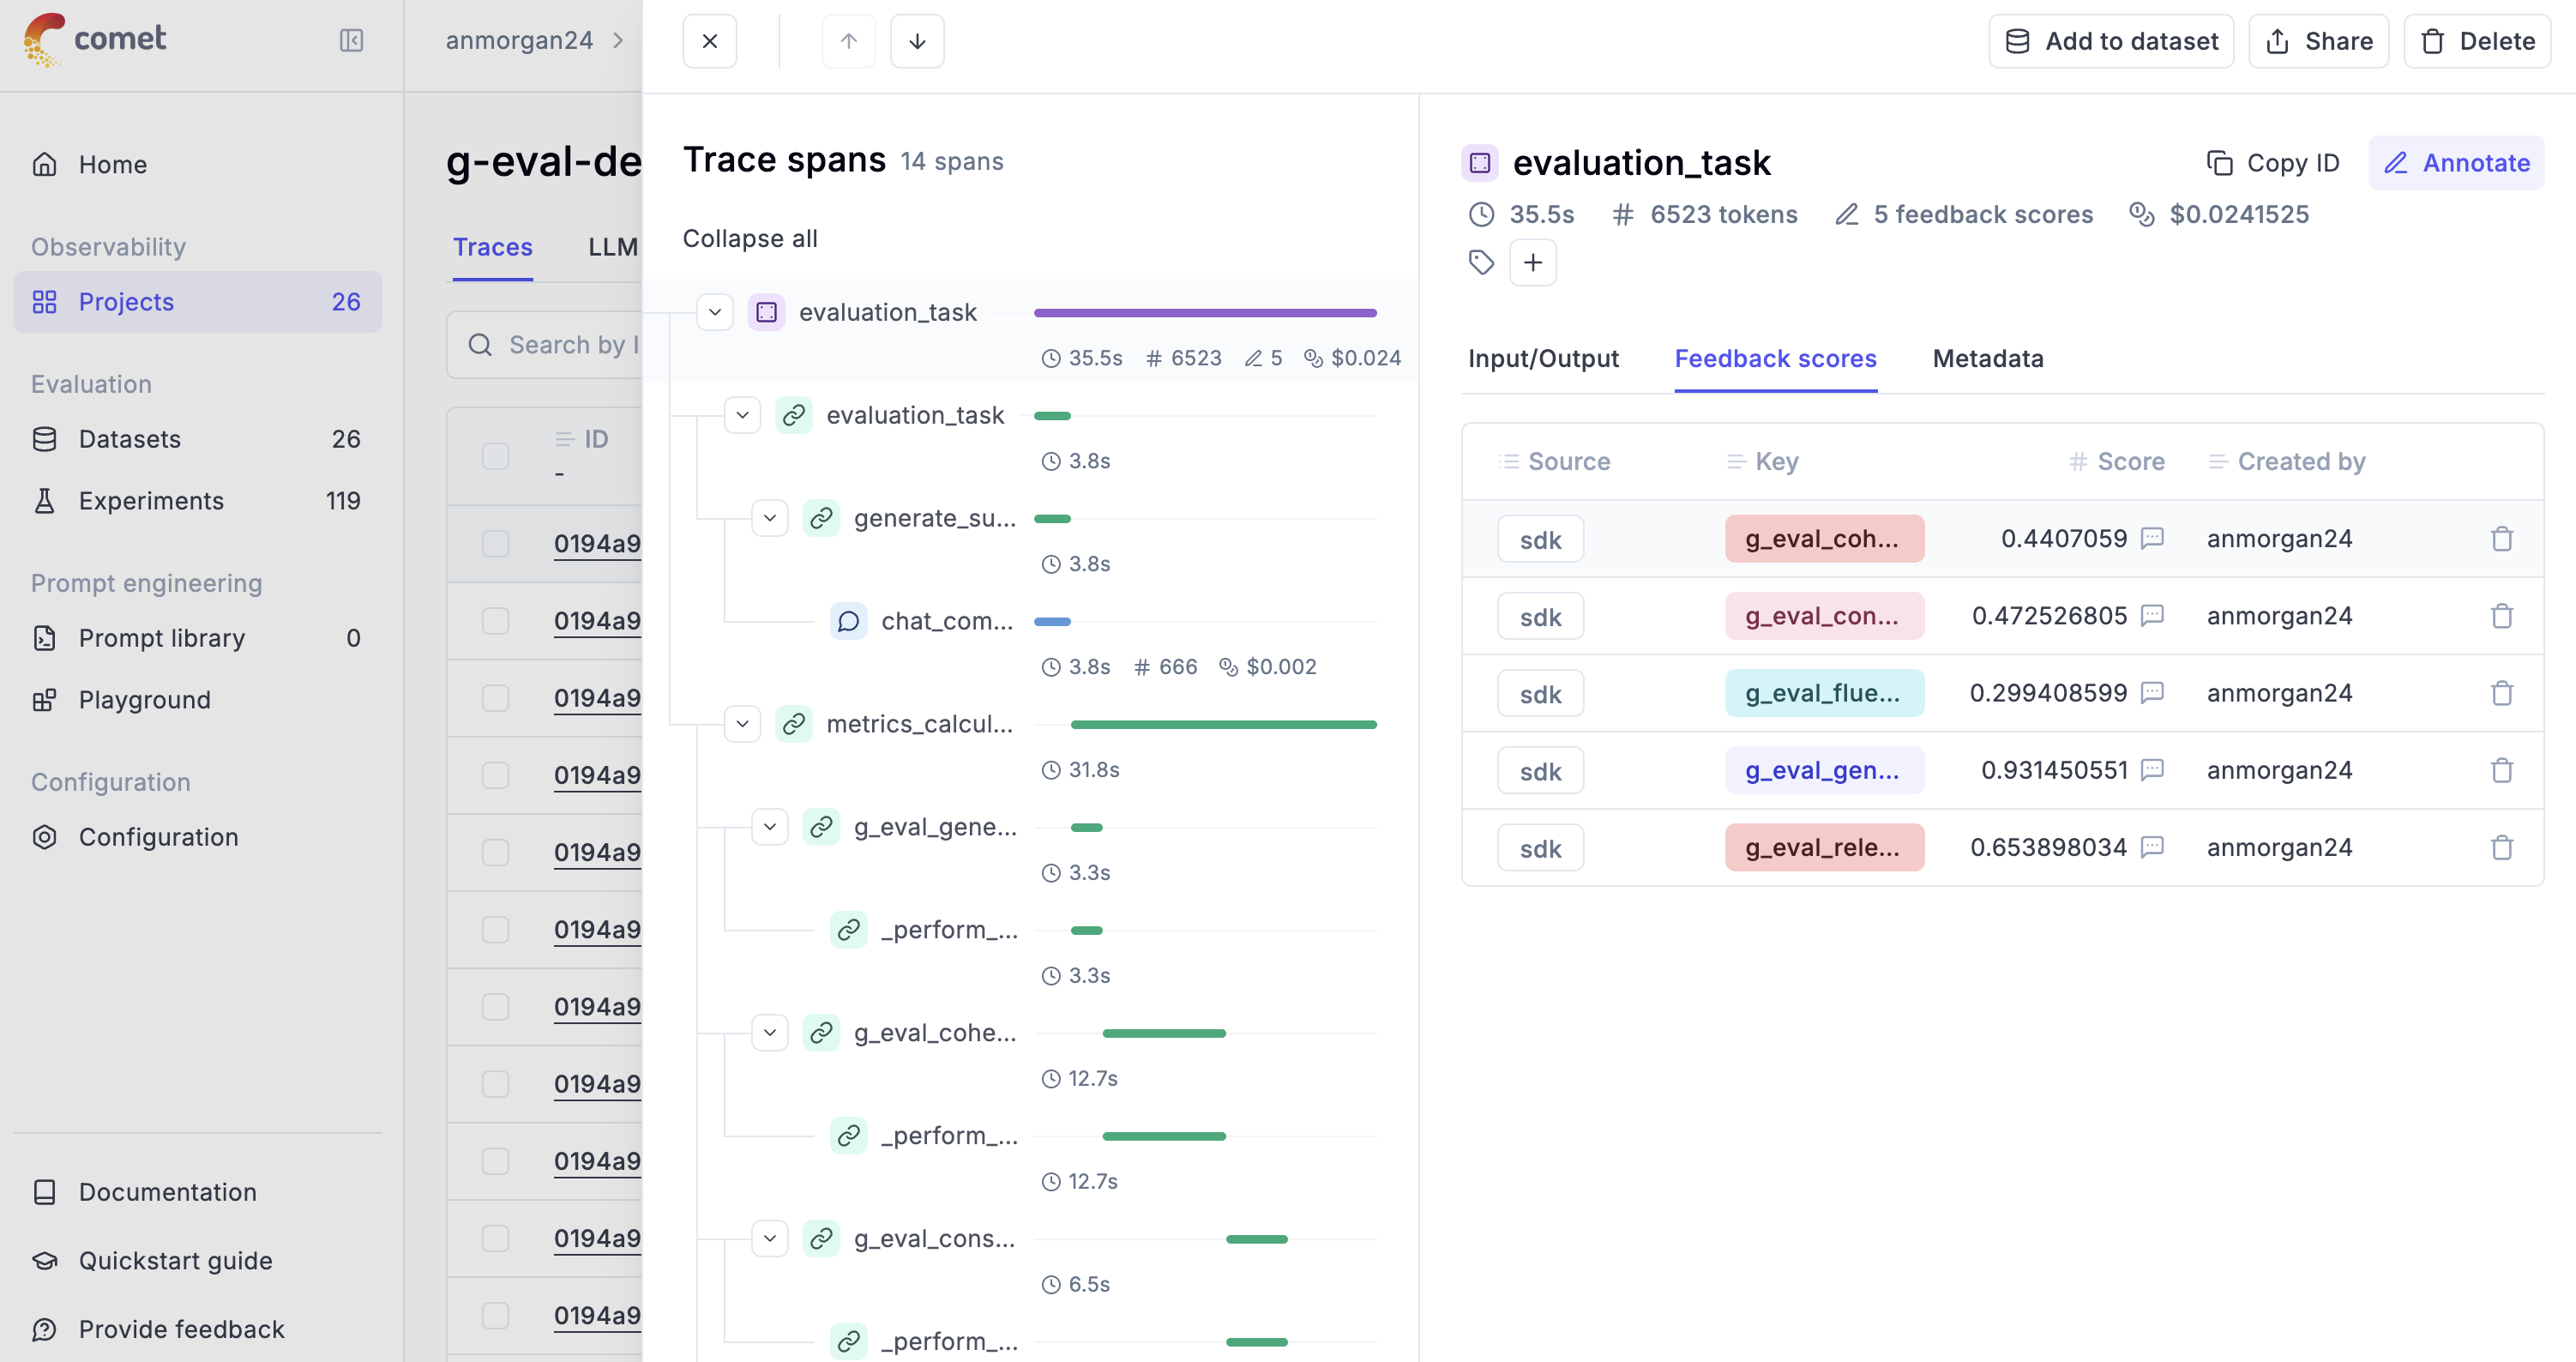This screenshot has width=2576, height=1362.
Task: Delete the g_eval_coh feedback score row
Action: 2501,539
